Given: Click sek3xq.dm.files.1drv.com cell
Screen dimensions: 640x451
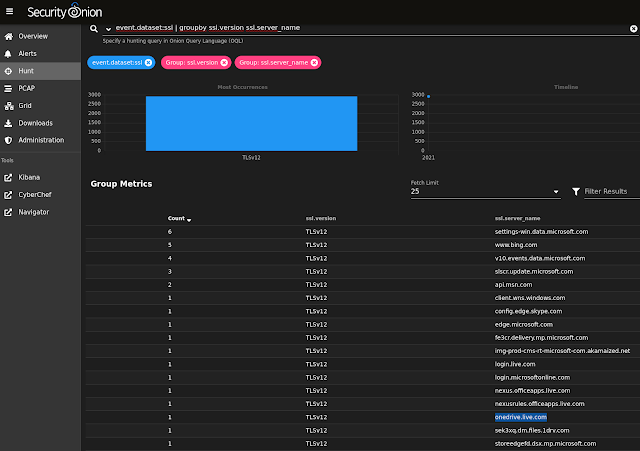Looking at the screenshot, I should point(532,431).
